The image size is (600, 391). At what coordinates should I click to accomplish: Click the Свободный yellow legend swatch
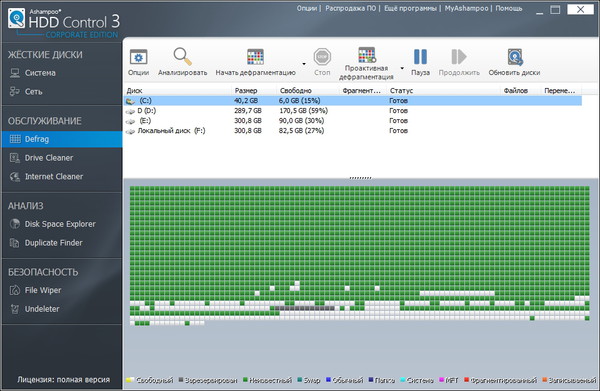tap(130, 380)
